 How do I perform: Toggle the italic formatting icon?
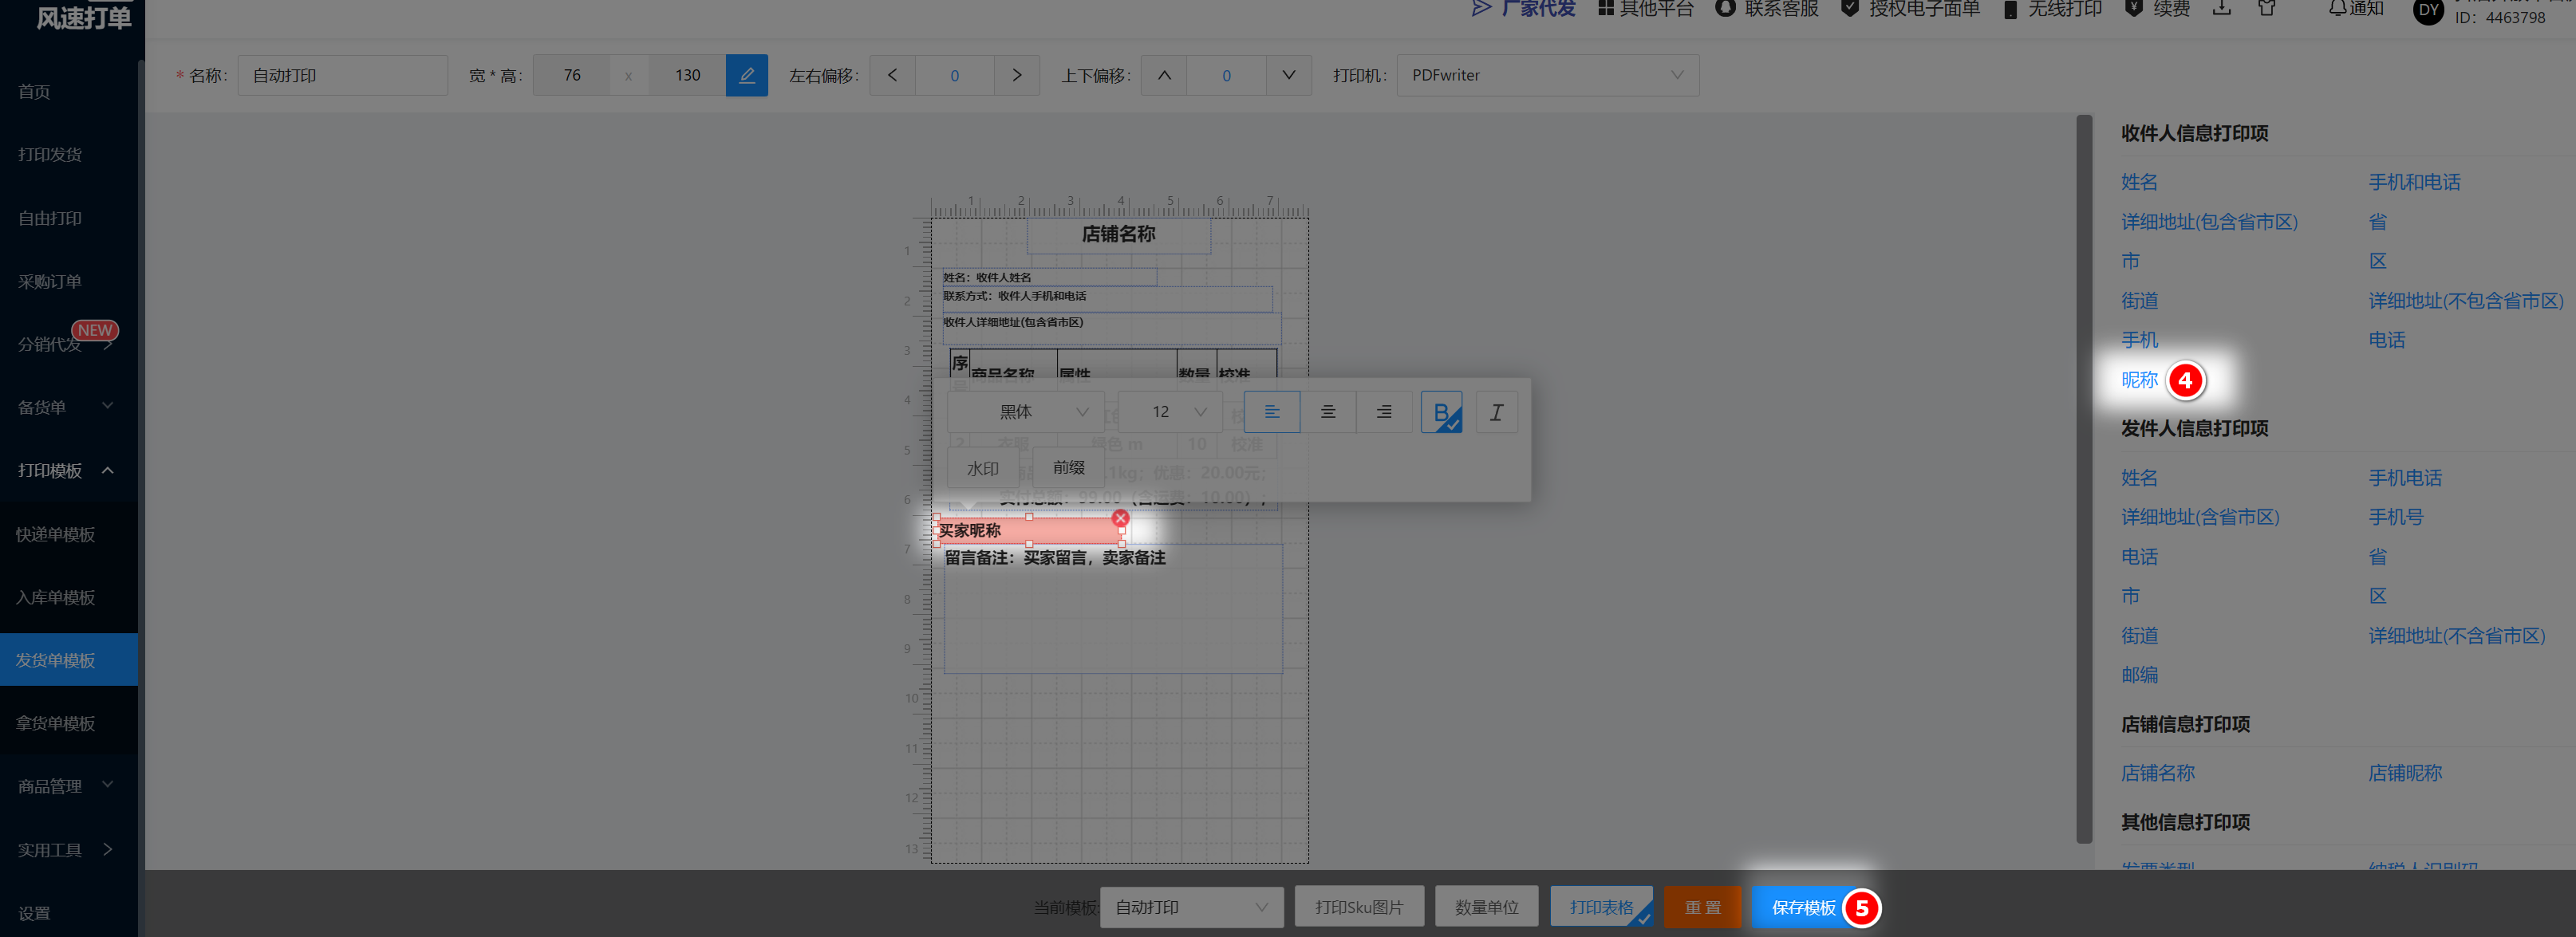click(1495, 412)
